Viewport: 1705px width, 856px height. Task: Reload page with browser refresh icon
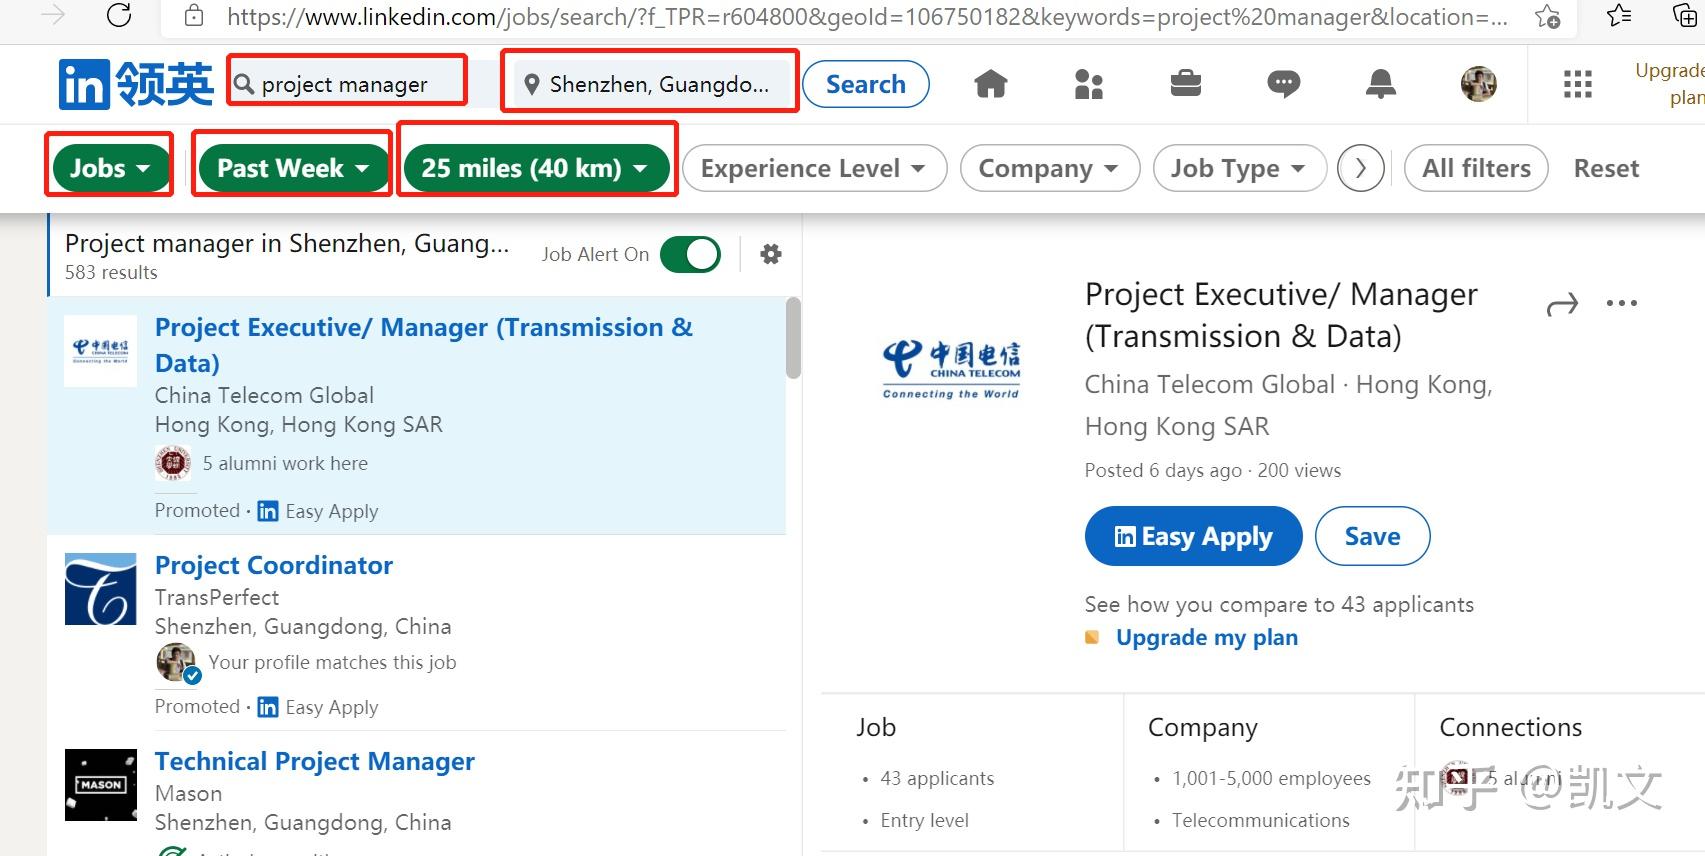[119, 15]
